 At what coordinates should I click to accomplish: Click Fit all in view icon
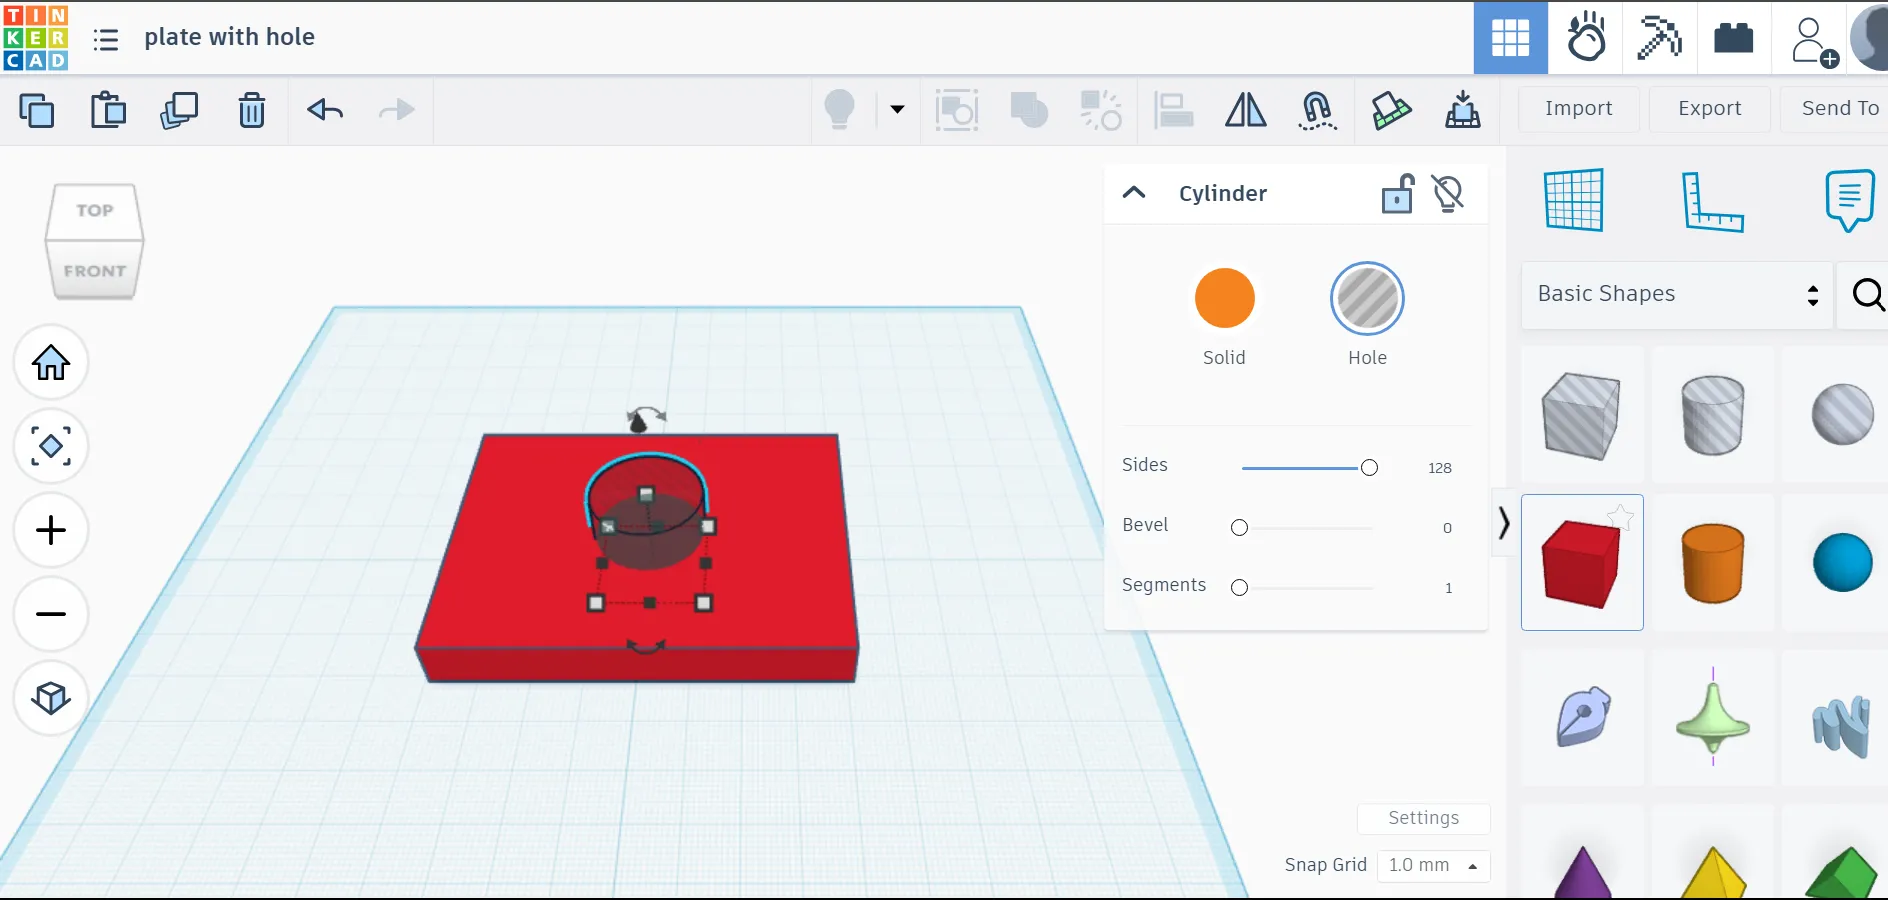point(51,446)
